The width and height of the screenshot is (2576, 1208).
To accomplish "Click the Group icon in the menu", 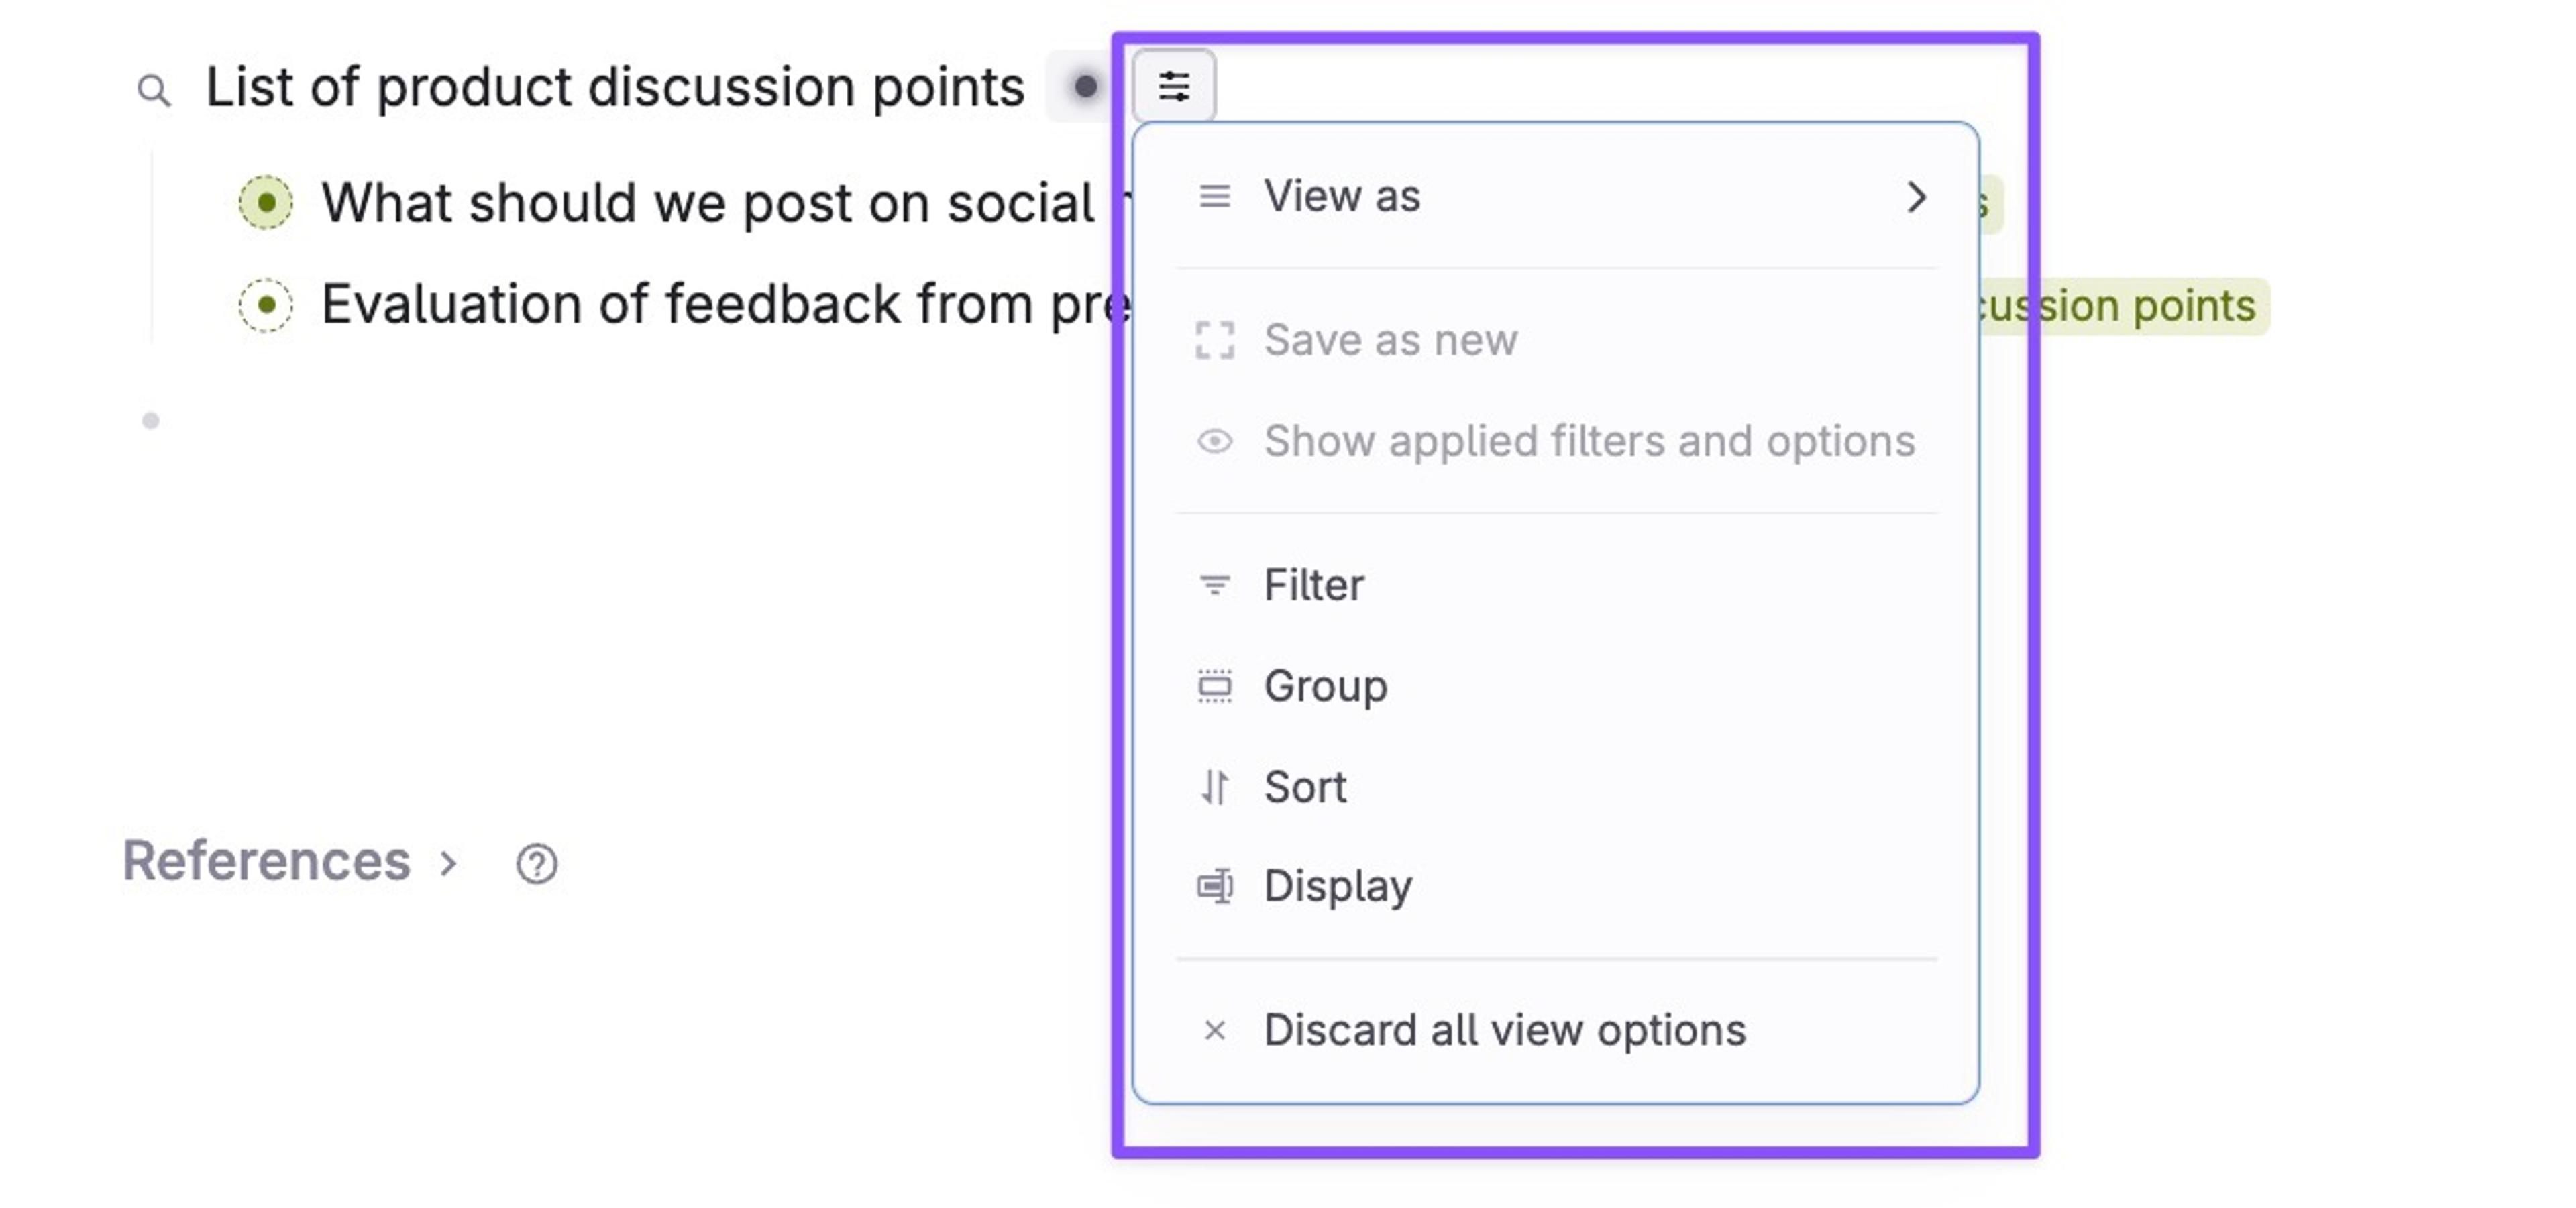I will (x=1214, y=686).
